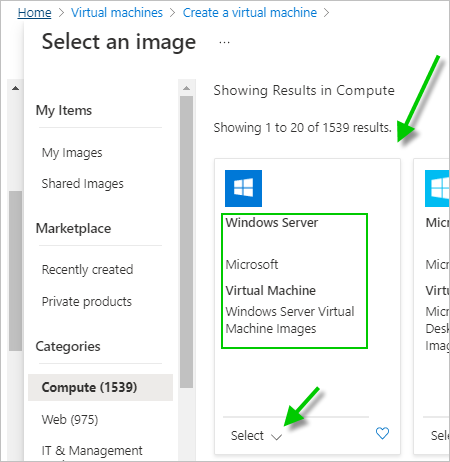Click the Virtual Machine label on Windows Server card
Viewport: 450px width, 462px height.
tap(271, 291)
